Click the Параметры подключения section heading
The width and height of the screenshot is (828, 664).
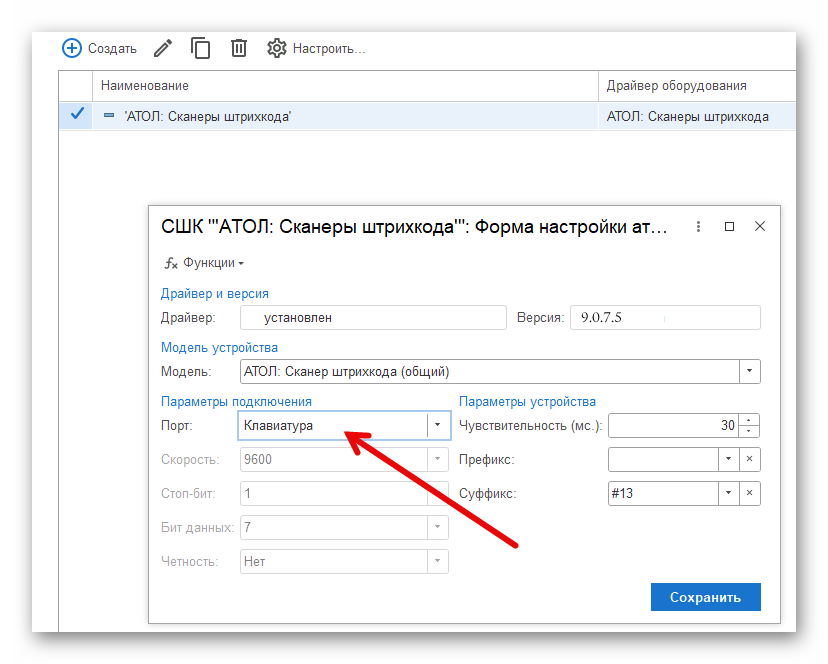pyautogui.click(x=236, y=401)
